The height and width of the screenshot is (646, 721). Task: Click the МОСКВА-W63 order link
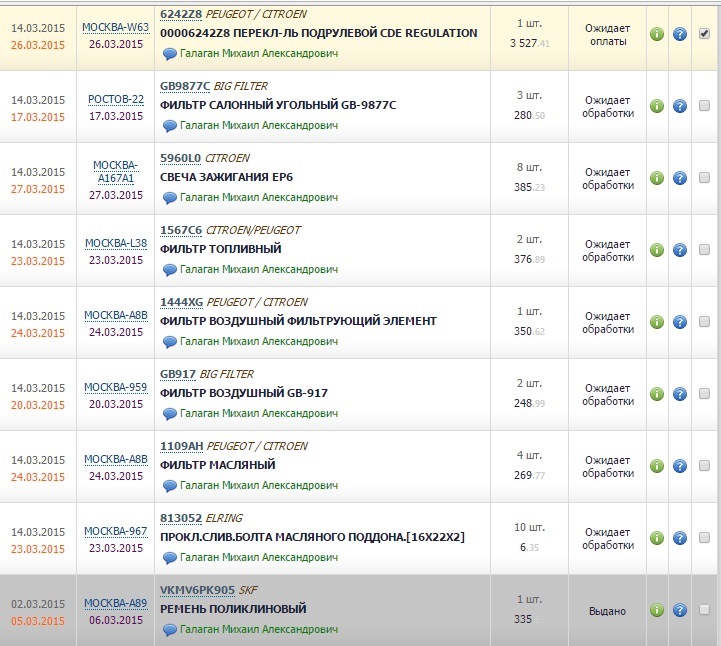[116, 27]
